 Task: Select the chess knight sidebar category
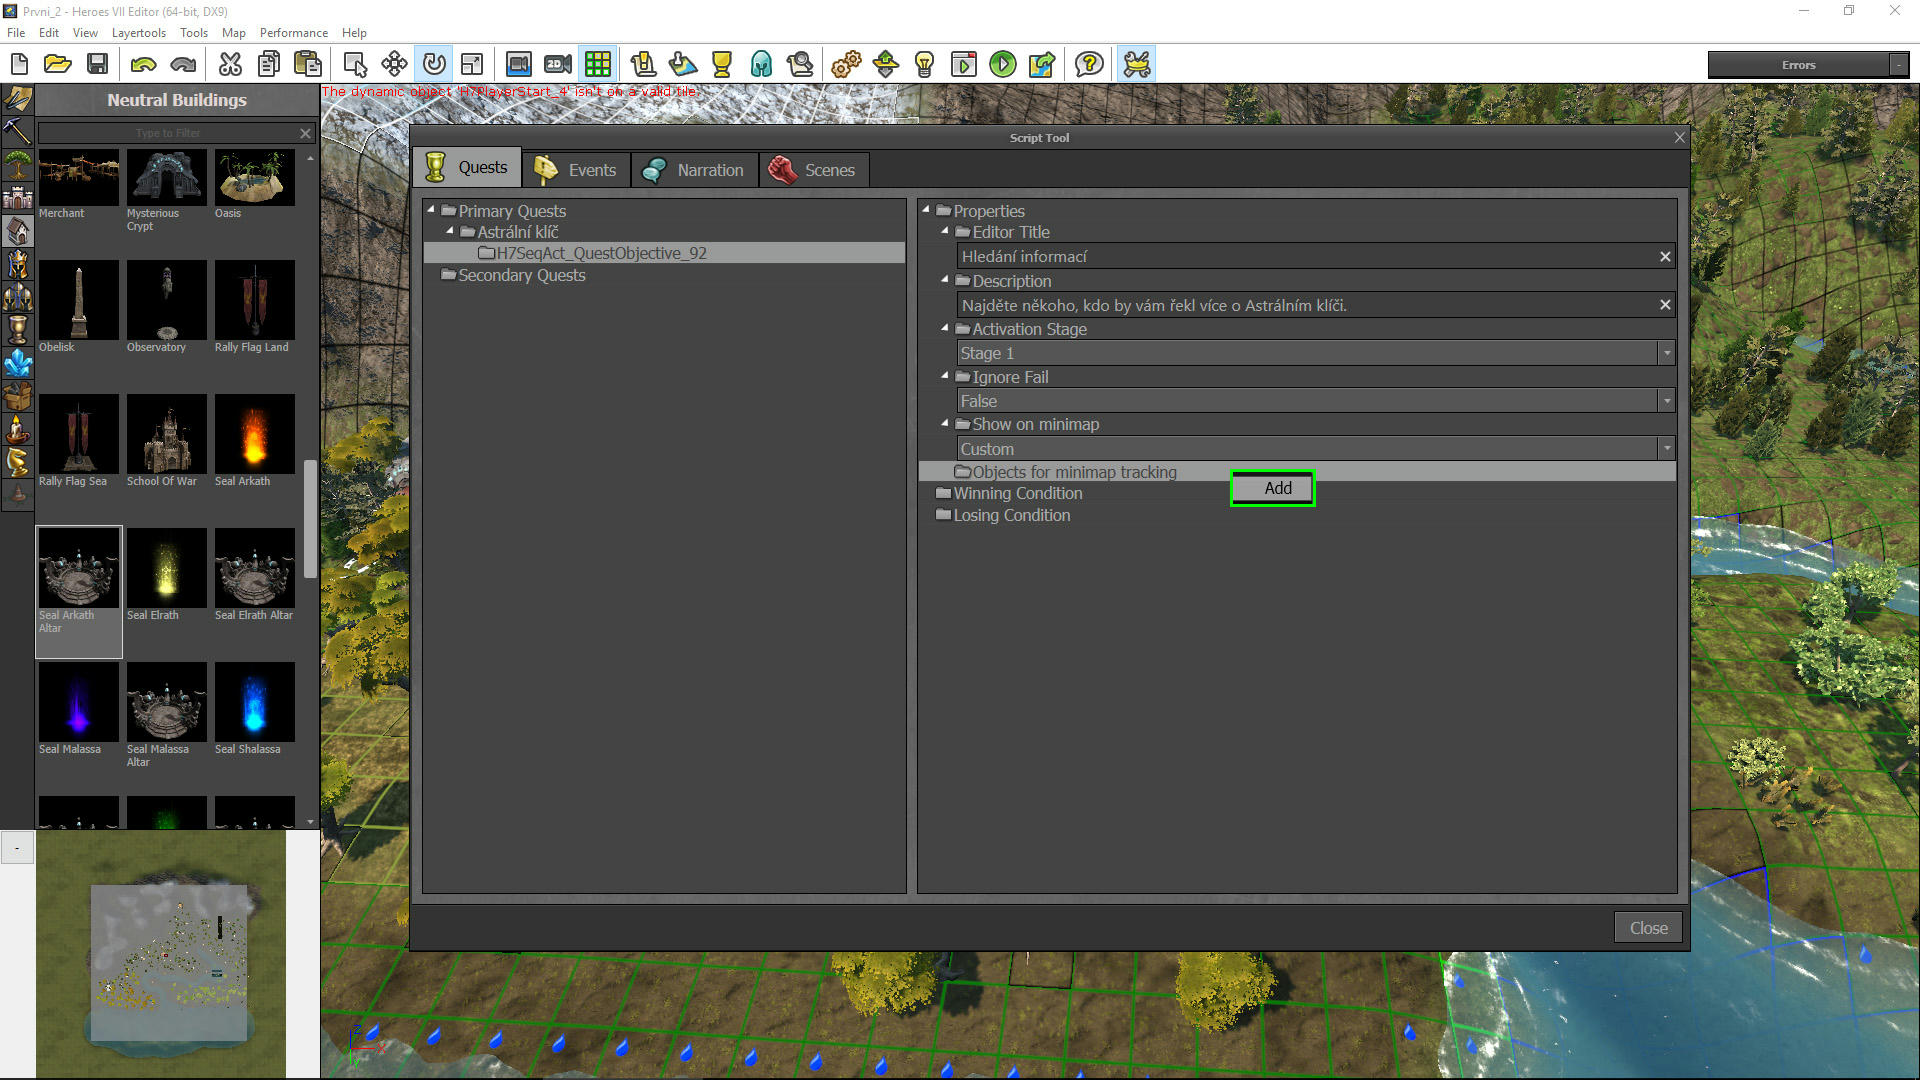18,461
